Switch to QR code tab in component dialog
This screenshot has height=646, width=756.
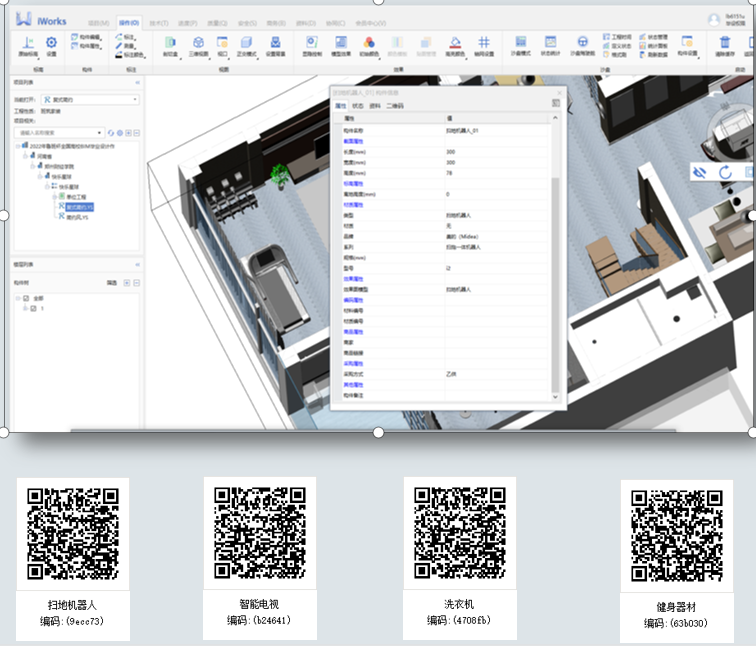(x=395, y=106)
